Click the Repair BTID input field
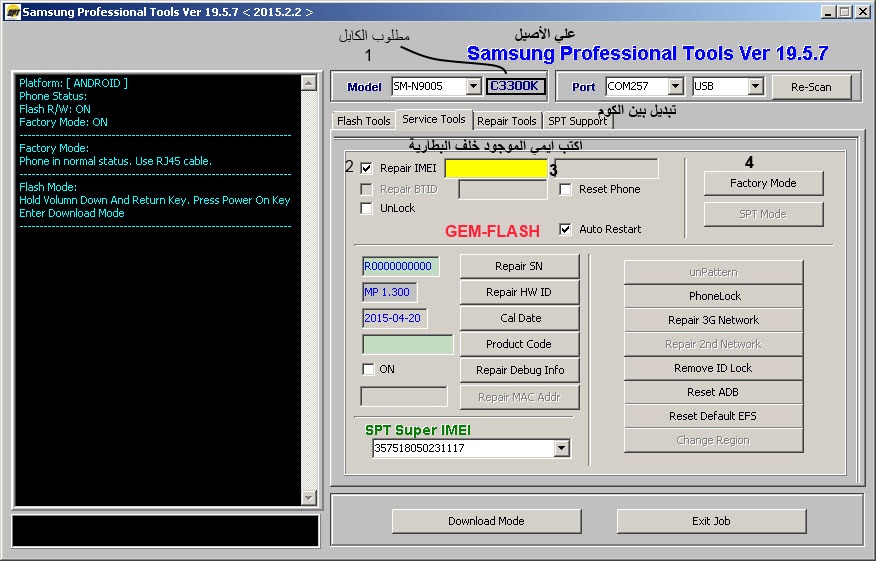This screenshot has width=876, height=561. [x=502, y=189]
